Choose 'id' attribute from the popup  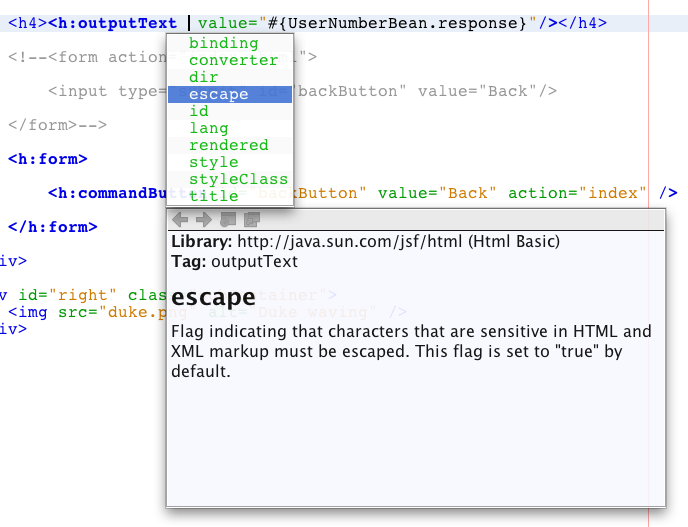pos(199,111)
